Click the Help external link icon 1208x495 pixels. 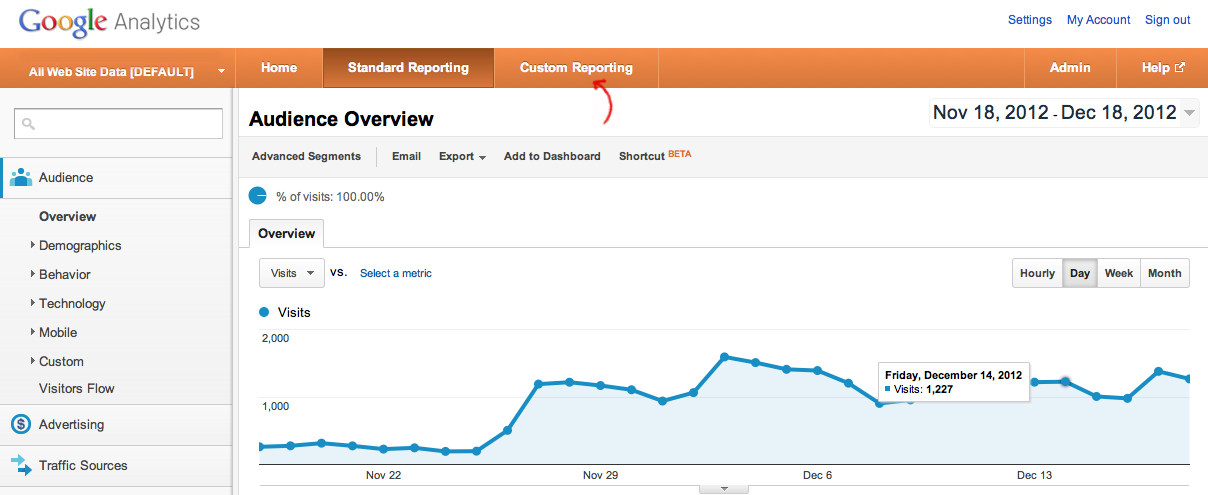tap(1180, 68)
